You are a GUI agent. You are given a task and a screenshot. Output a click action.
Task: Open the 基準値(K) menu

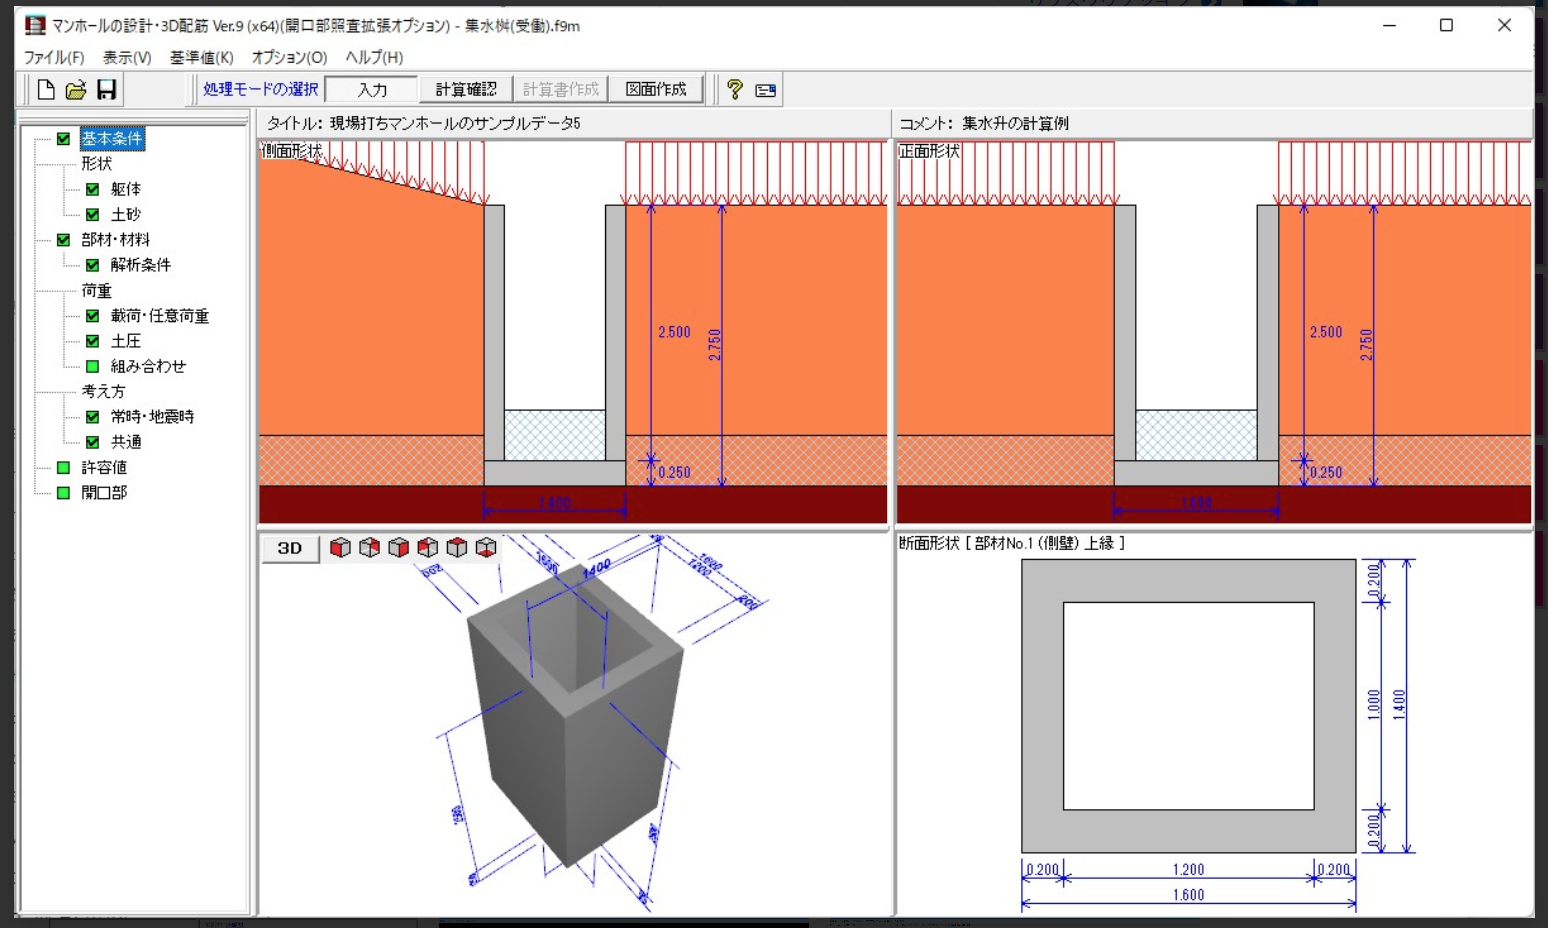[x=201, y=57]
